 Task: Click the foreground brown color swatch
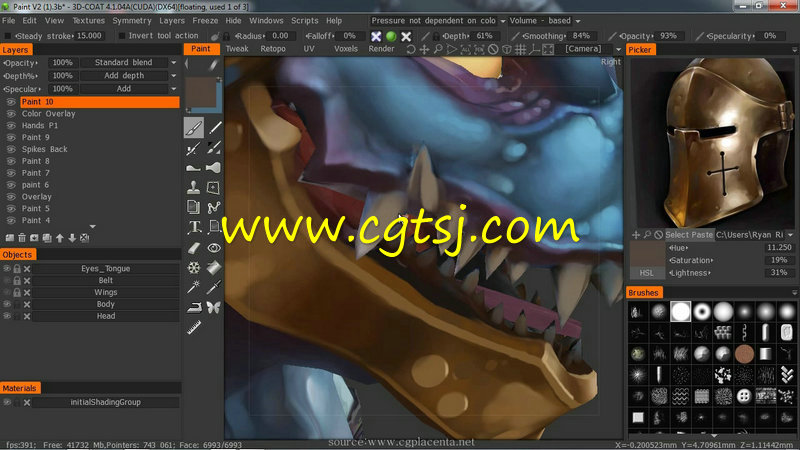(201, 92)
